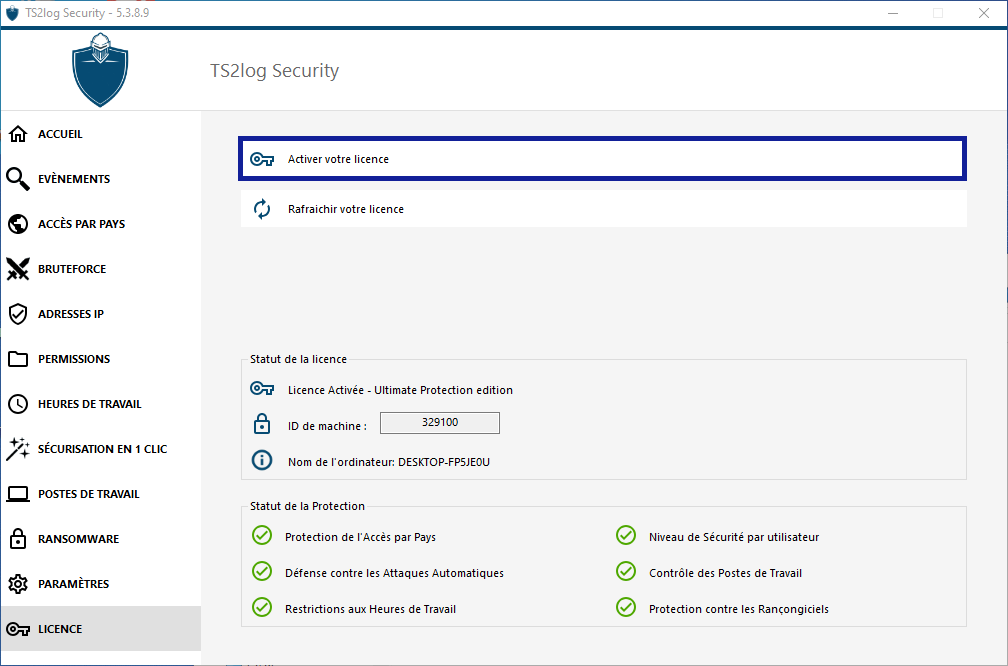Click the computer name DESKTOP-FP5JE0U text
Screen dimensions: 1008x666
(444, 462)
